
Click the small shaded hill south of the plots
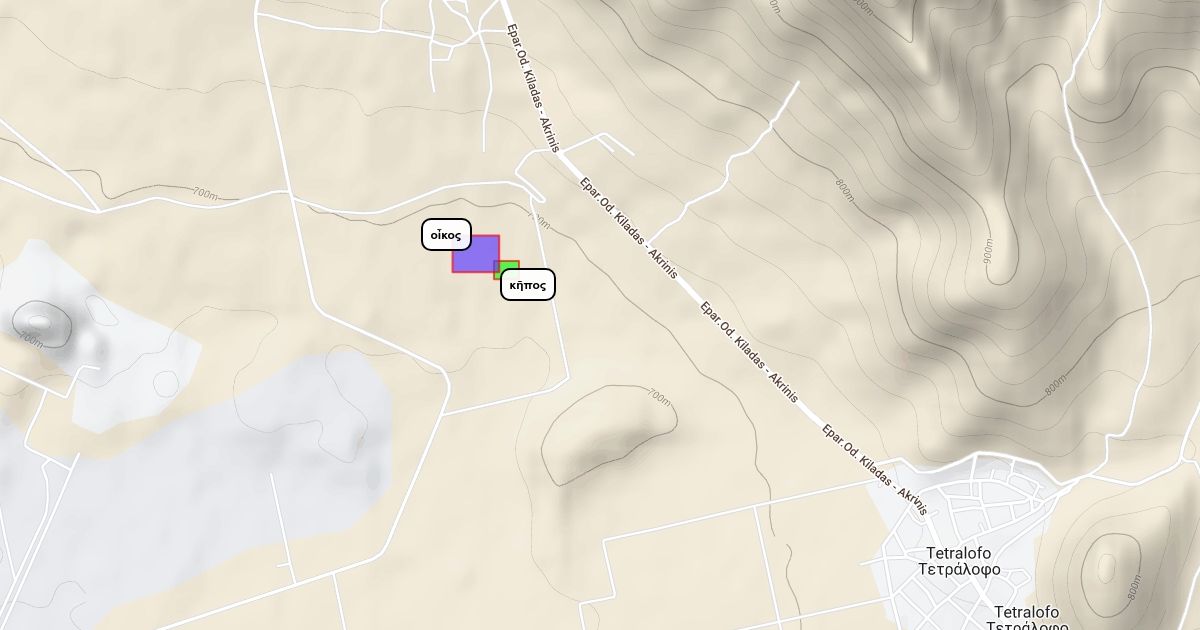605,440
